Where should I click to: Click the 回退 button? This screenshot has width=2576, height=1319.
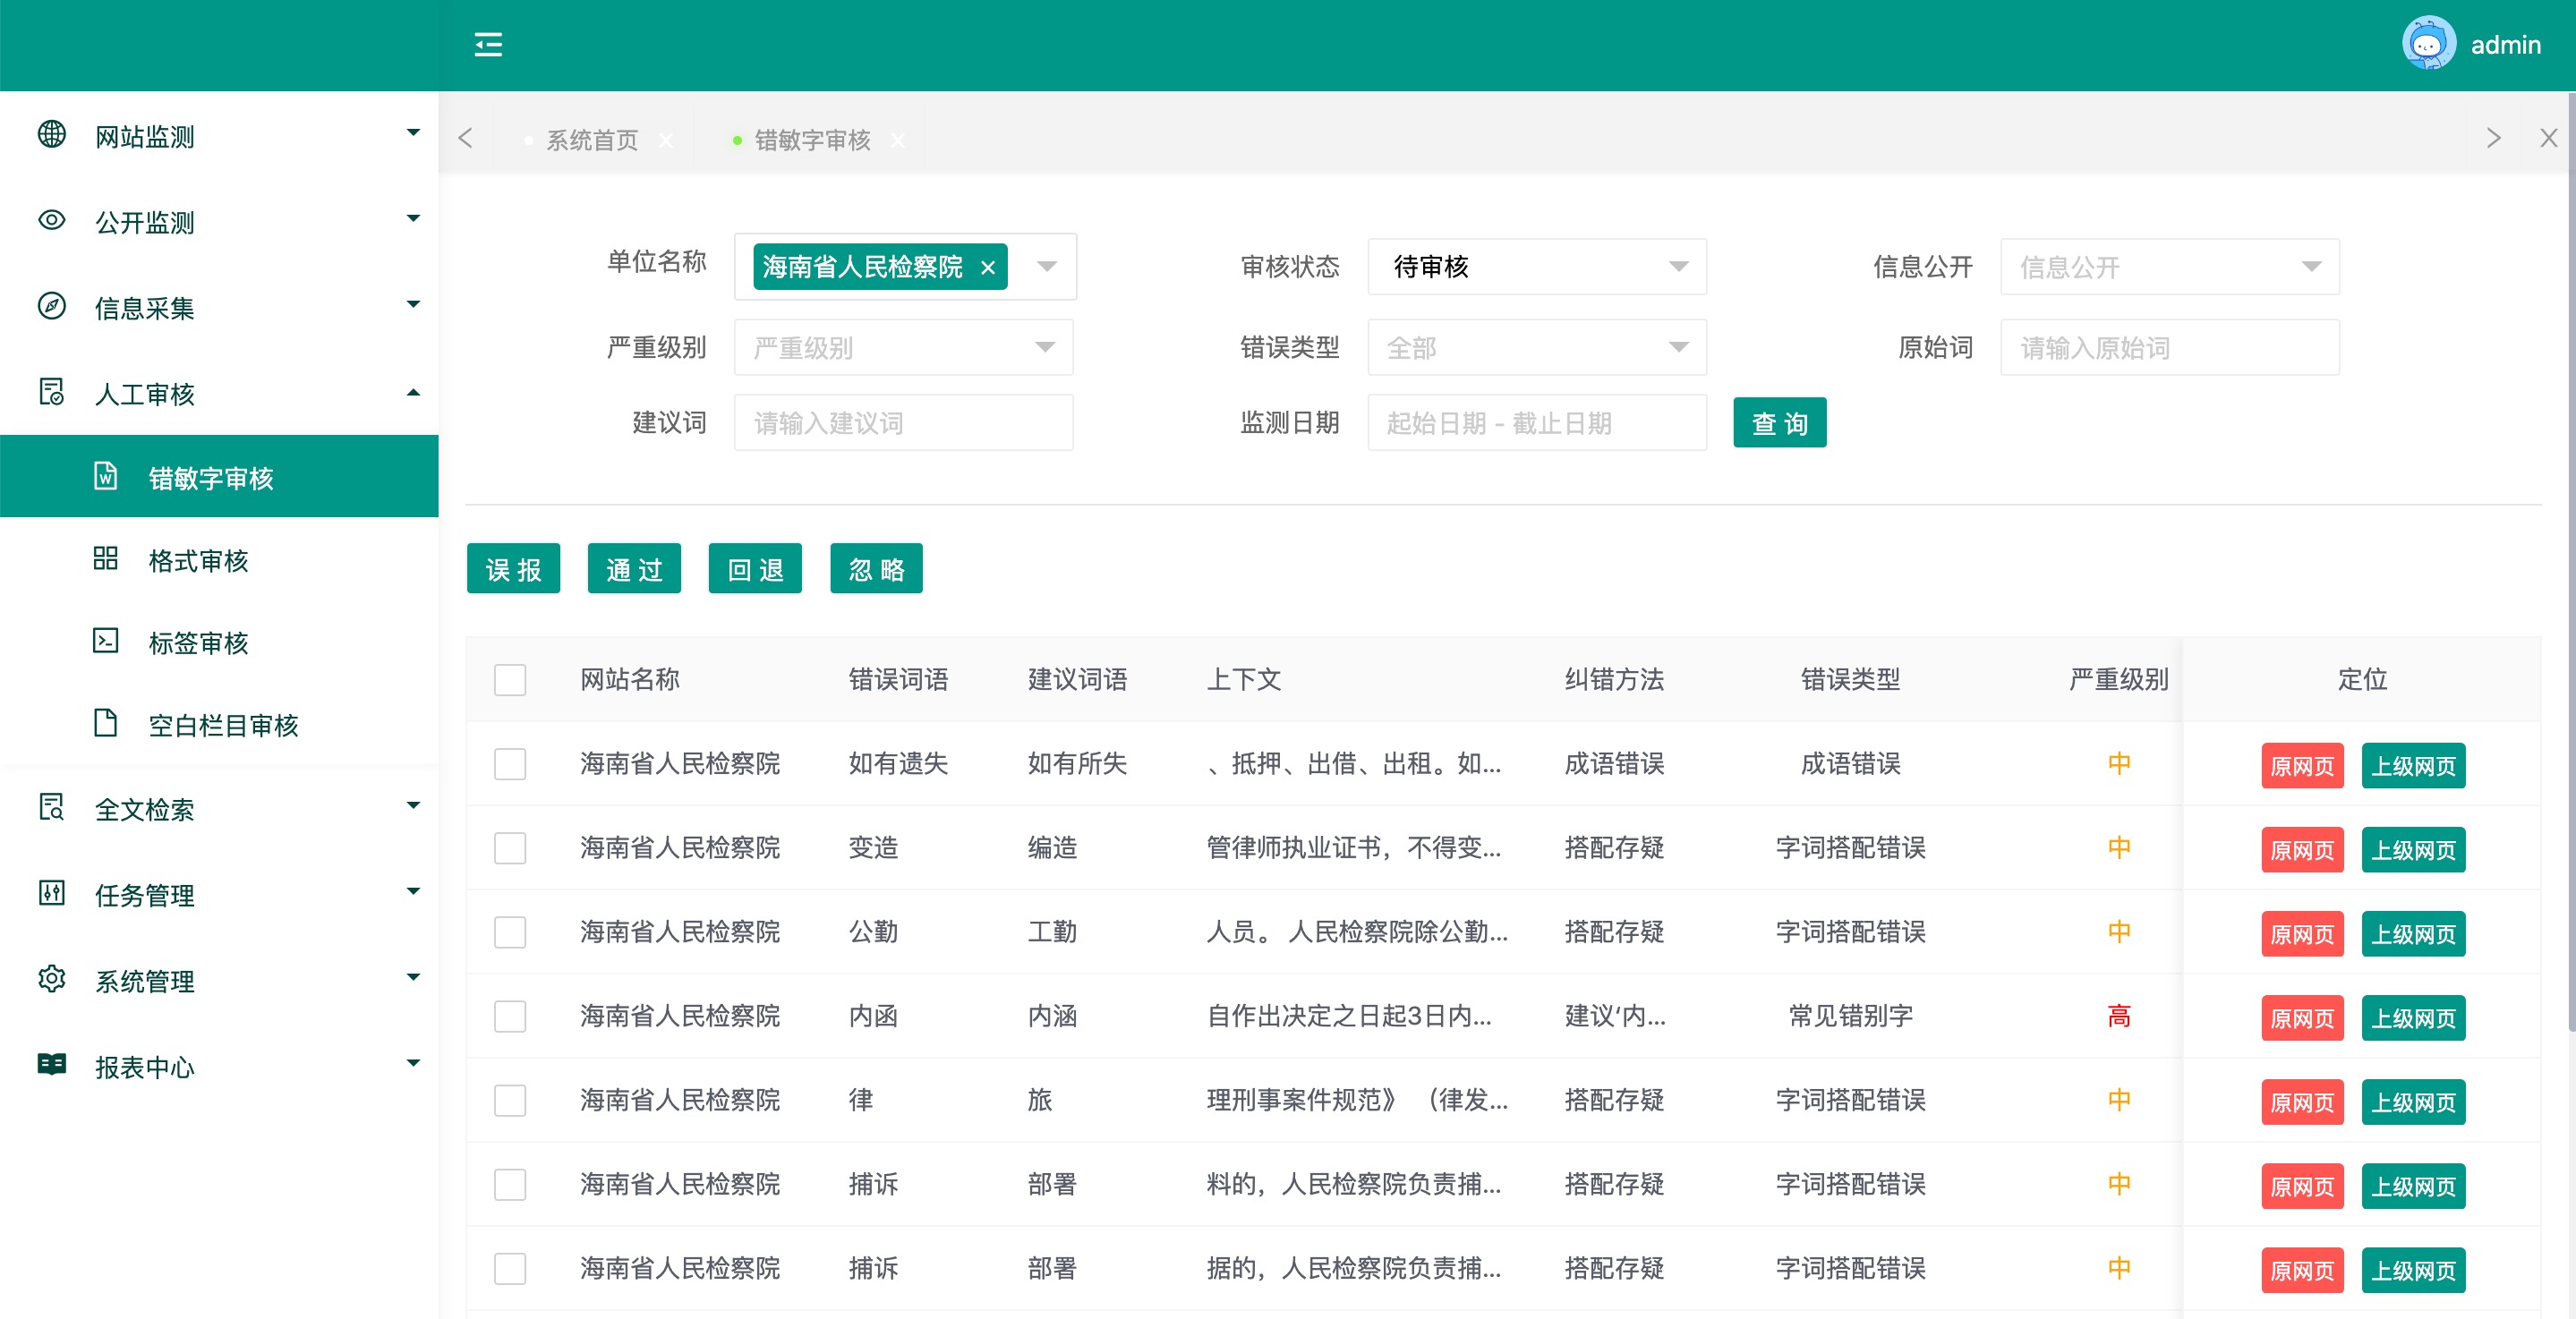755,569
